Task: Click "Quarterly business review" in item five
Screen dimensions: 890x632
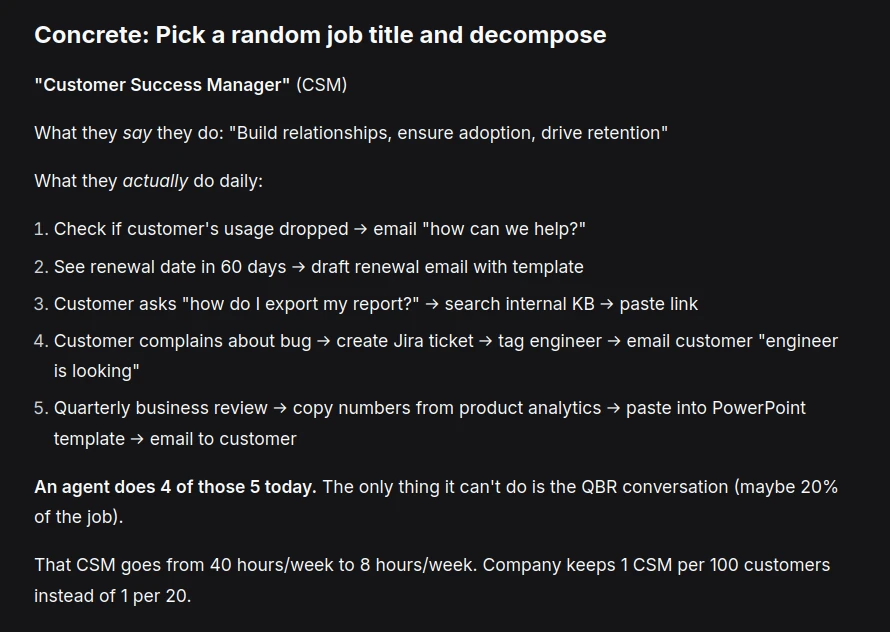Action: 161,408
